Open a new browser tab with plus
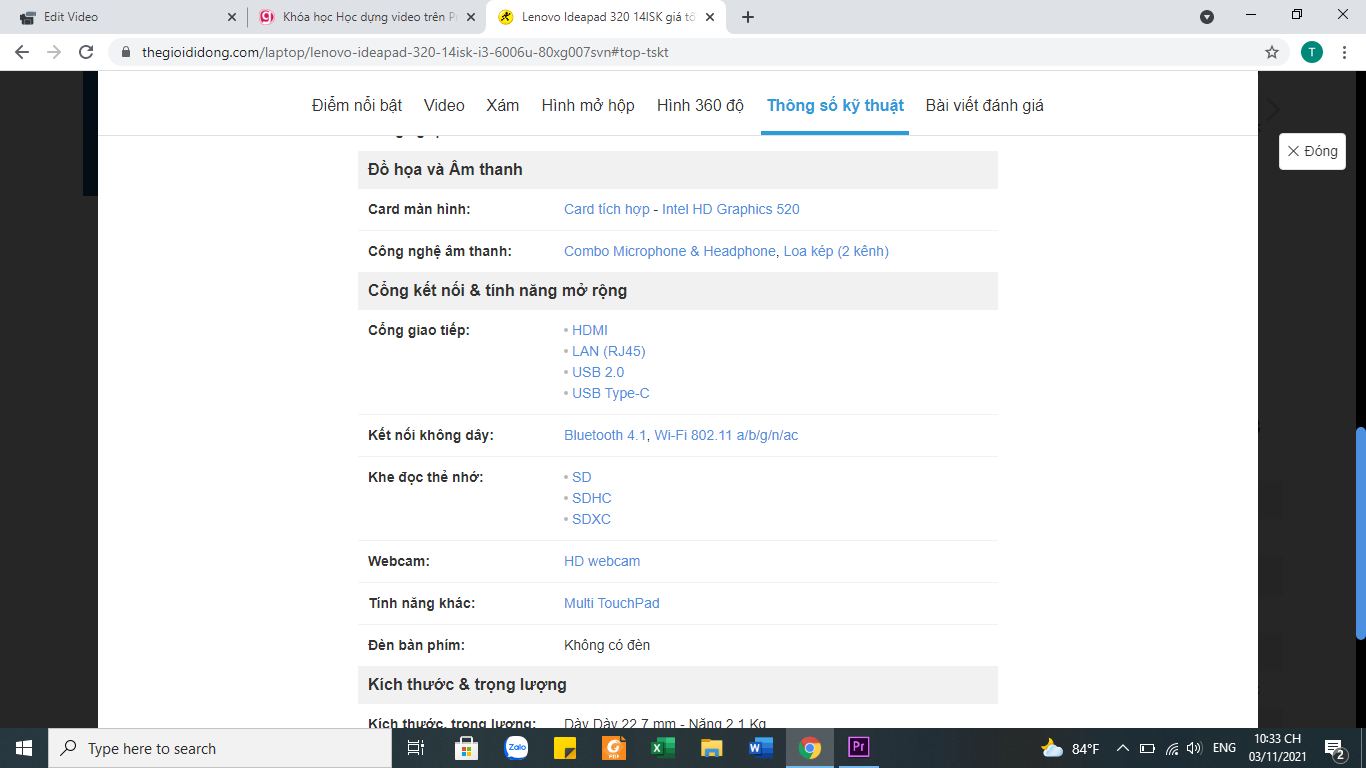This screenshot has height=768, width=1366. pyautogui.click(x=748, y=17)
